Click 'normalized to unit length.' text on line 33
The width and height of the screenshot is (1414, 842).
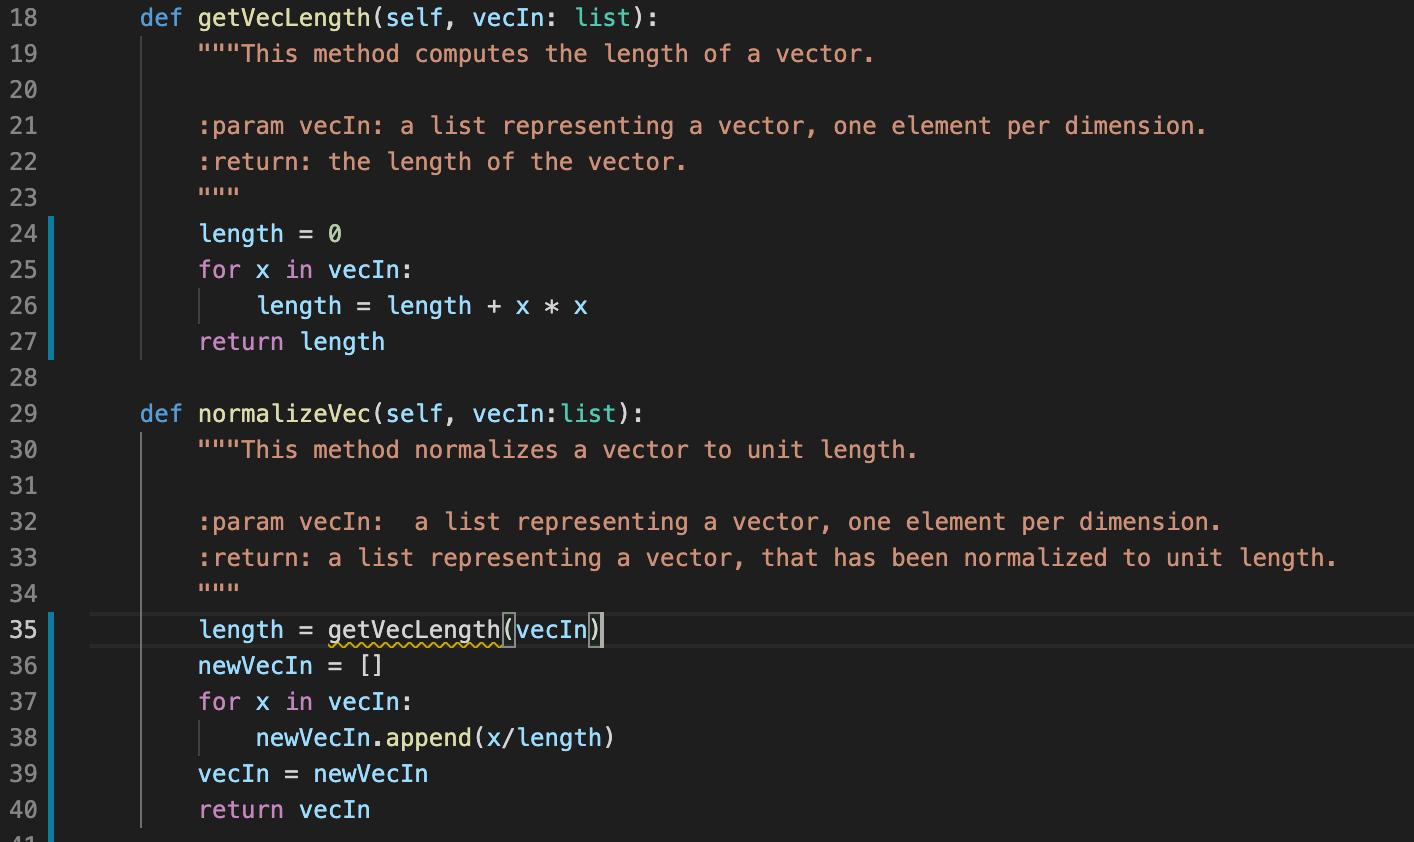(x=1150, y=558)
